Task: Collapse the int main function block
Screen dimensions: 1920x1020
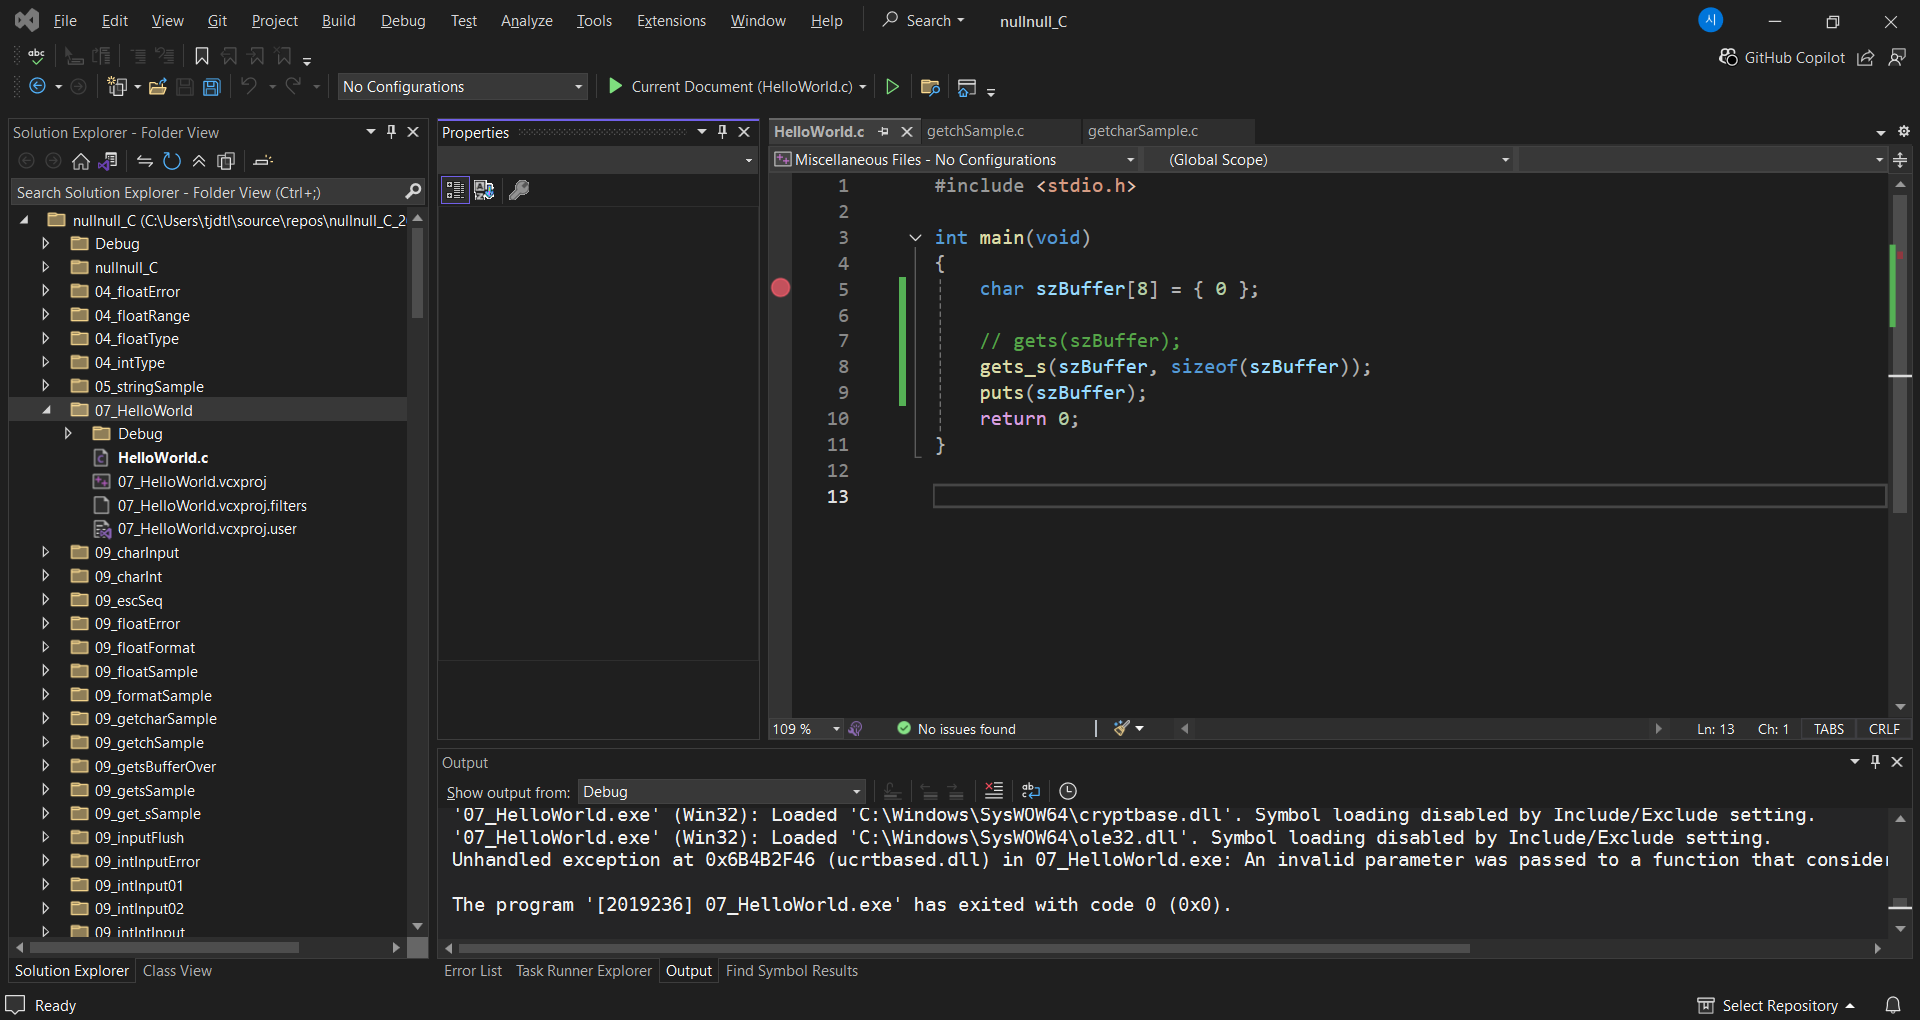Action: (914, 238)
